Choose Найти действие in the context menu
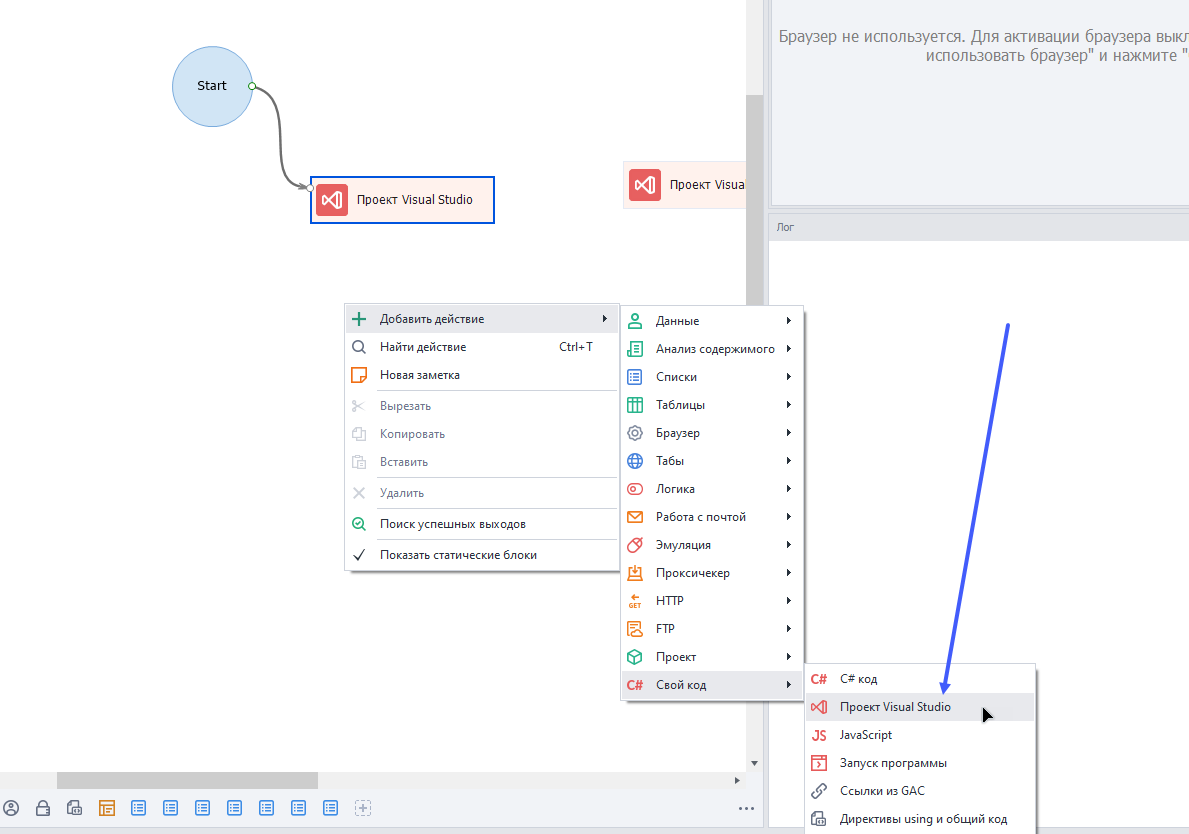The height and width of the screenshot is (834, 1189). pyautogui.click(x=482, y=347)
